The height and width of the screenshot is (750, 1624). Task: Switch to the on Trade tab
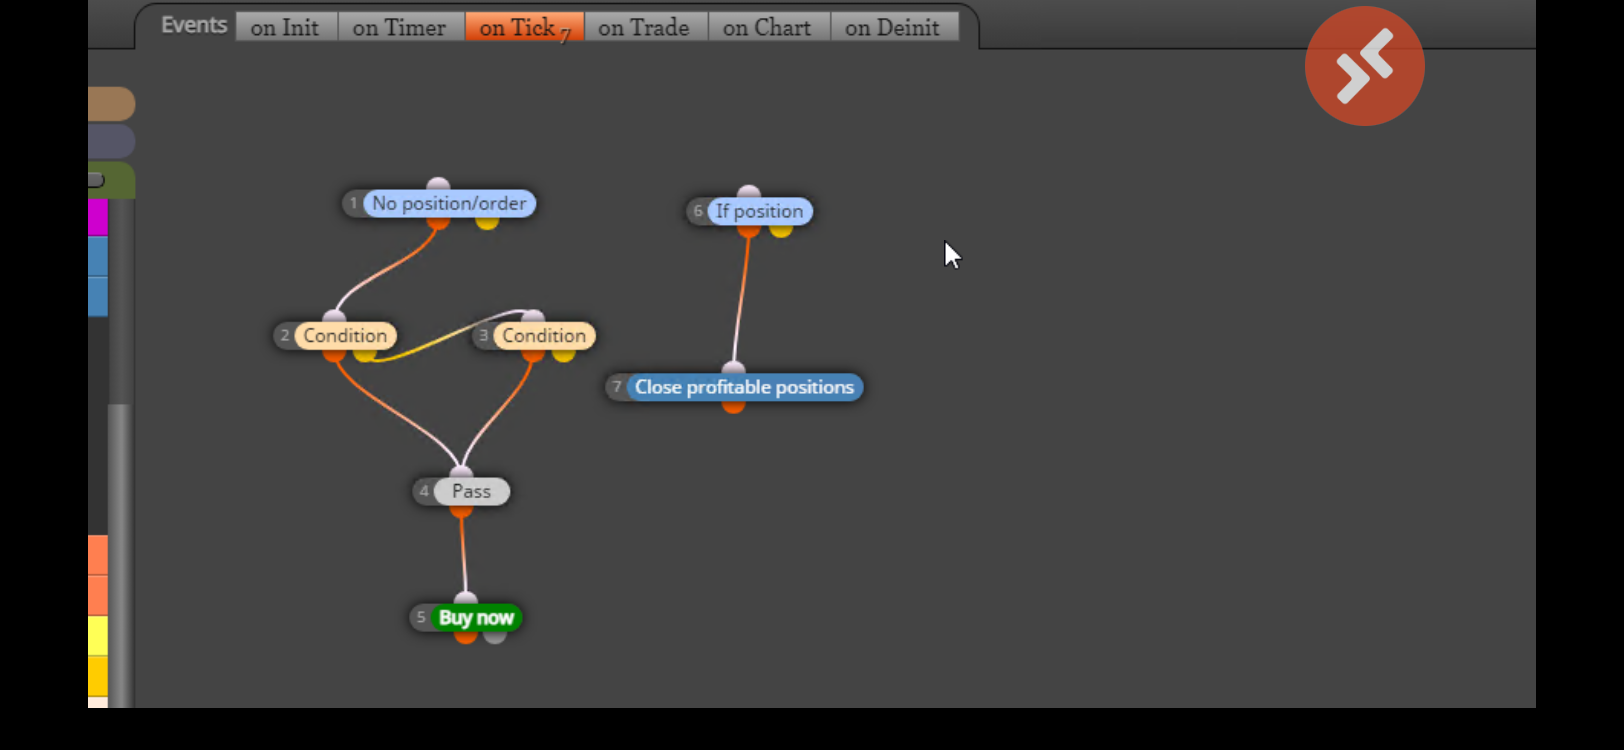[x=645, y=27]
